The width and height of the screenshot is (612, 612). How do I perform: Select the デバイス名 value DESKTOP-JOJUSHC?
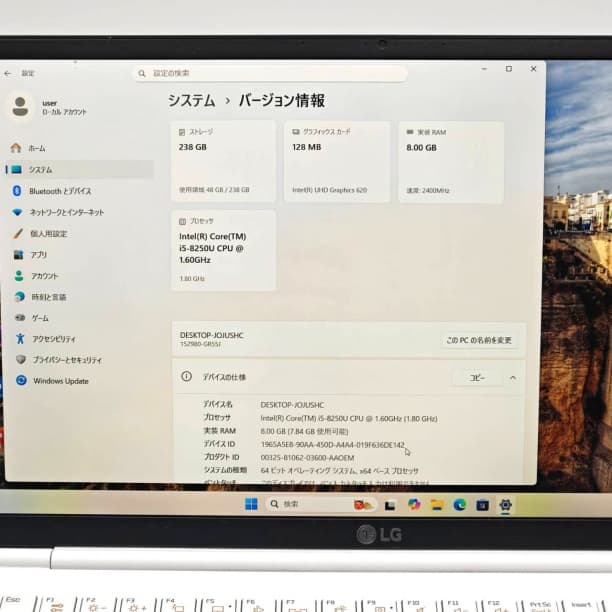click(x=292, y=405)
